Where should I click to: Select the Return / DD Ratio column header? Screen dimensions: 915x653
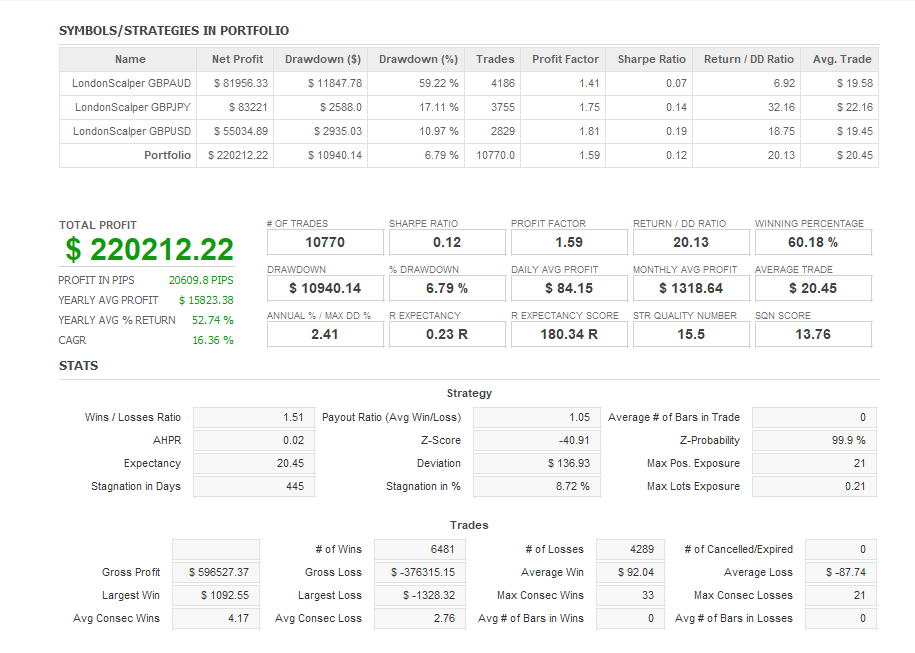(x=748, y=59)
